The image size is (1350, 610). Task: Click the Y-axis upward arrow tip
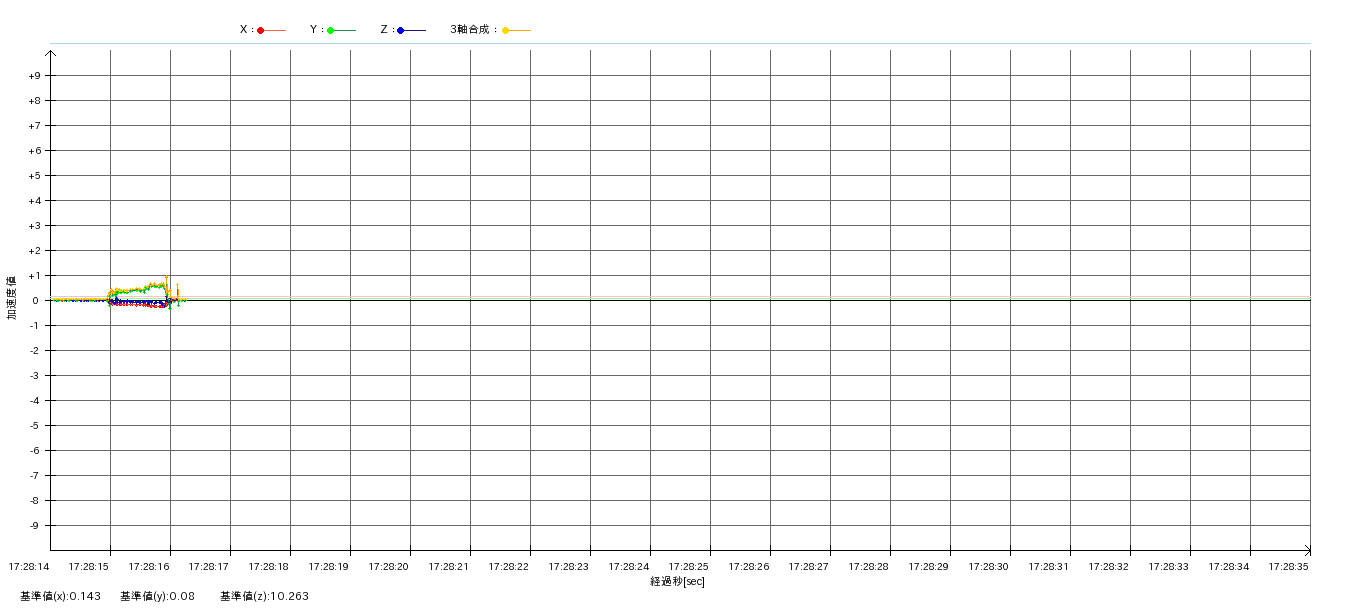[x=50, y=52]
